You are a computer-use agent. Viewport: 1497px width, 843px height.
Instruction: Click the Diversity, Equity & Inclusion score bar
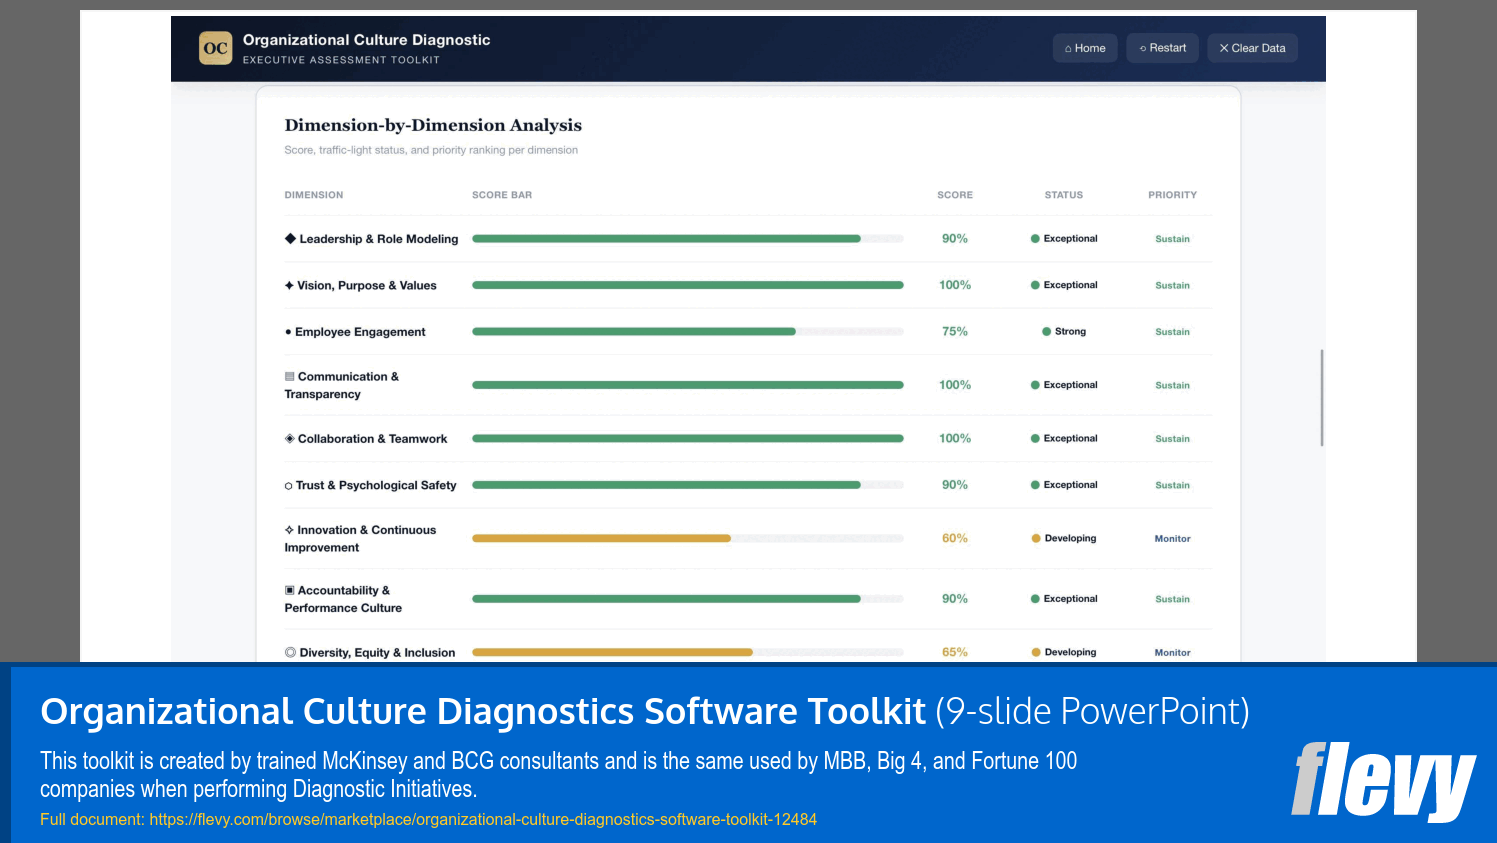tap(688, 652)
